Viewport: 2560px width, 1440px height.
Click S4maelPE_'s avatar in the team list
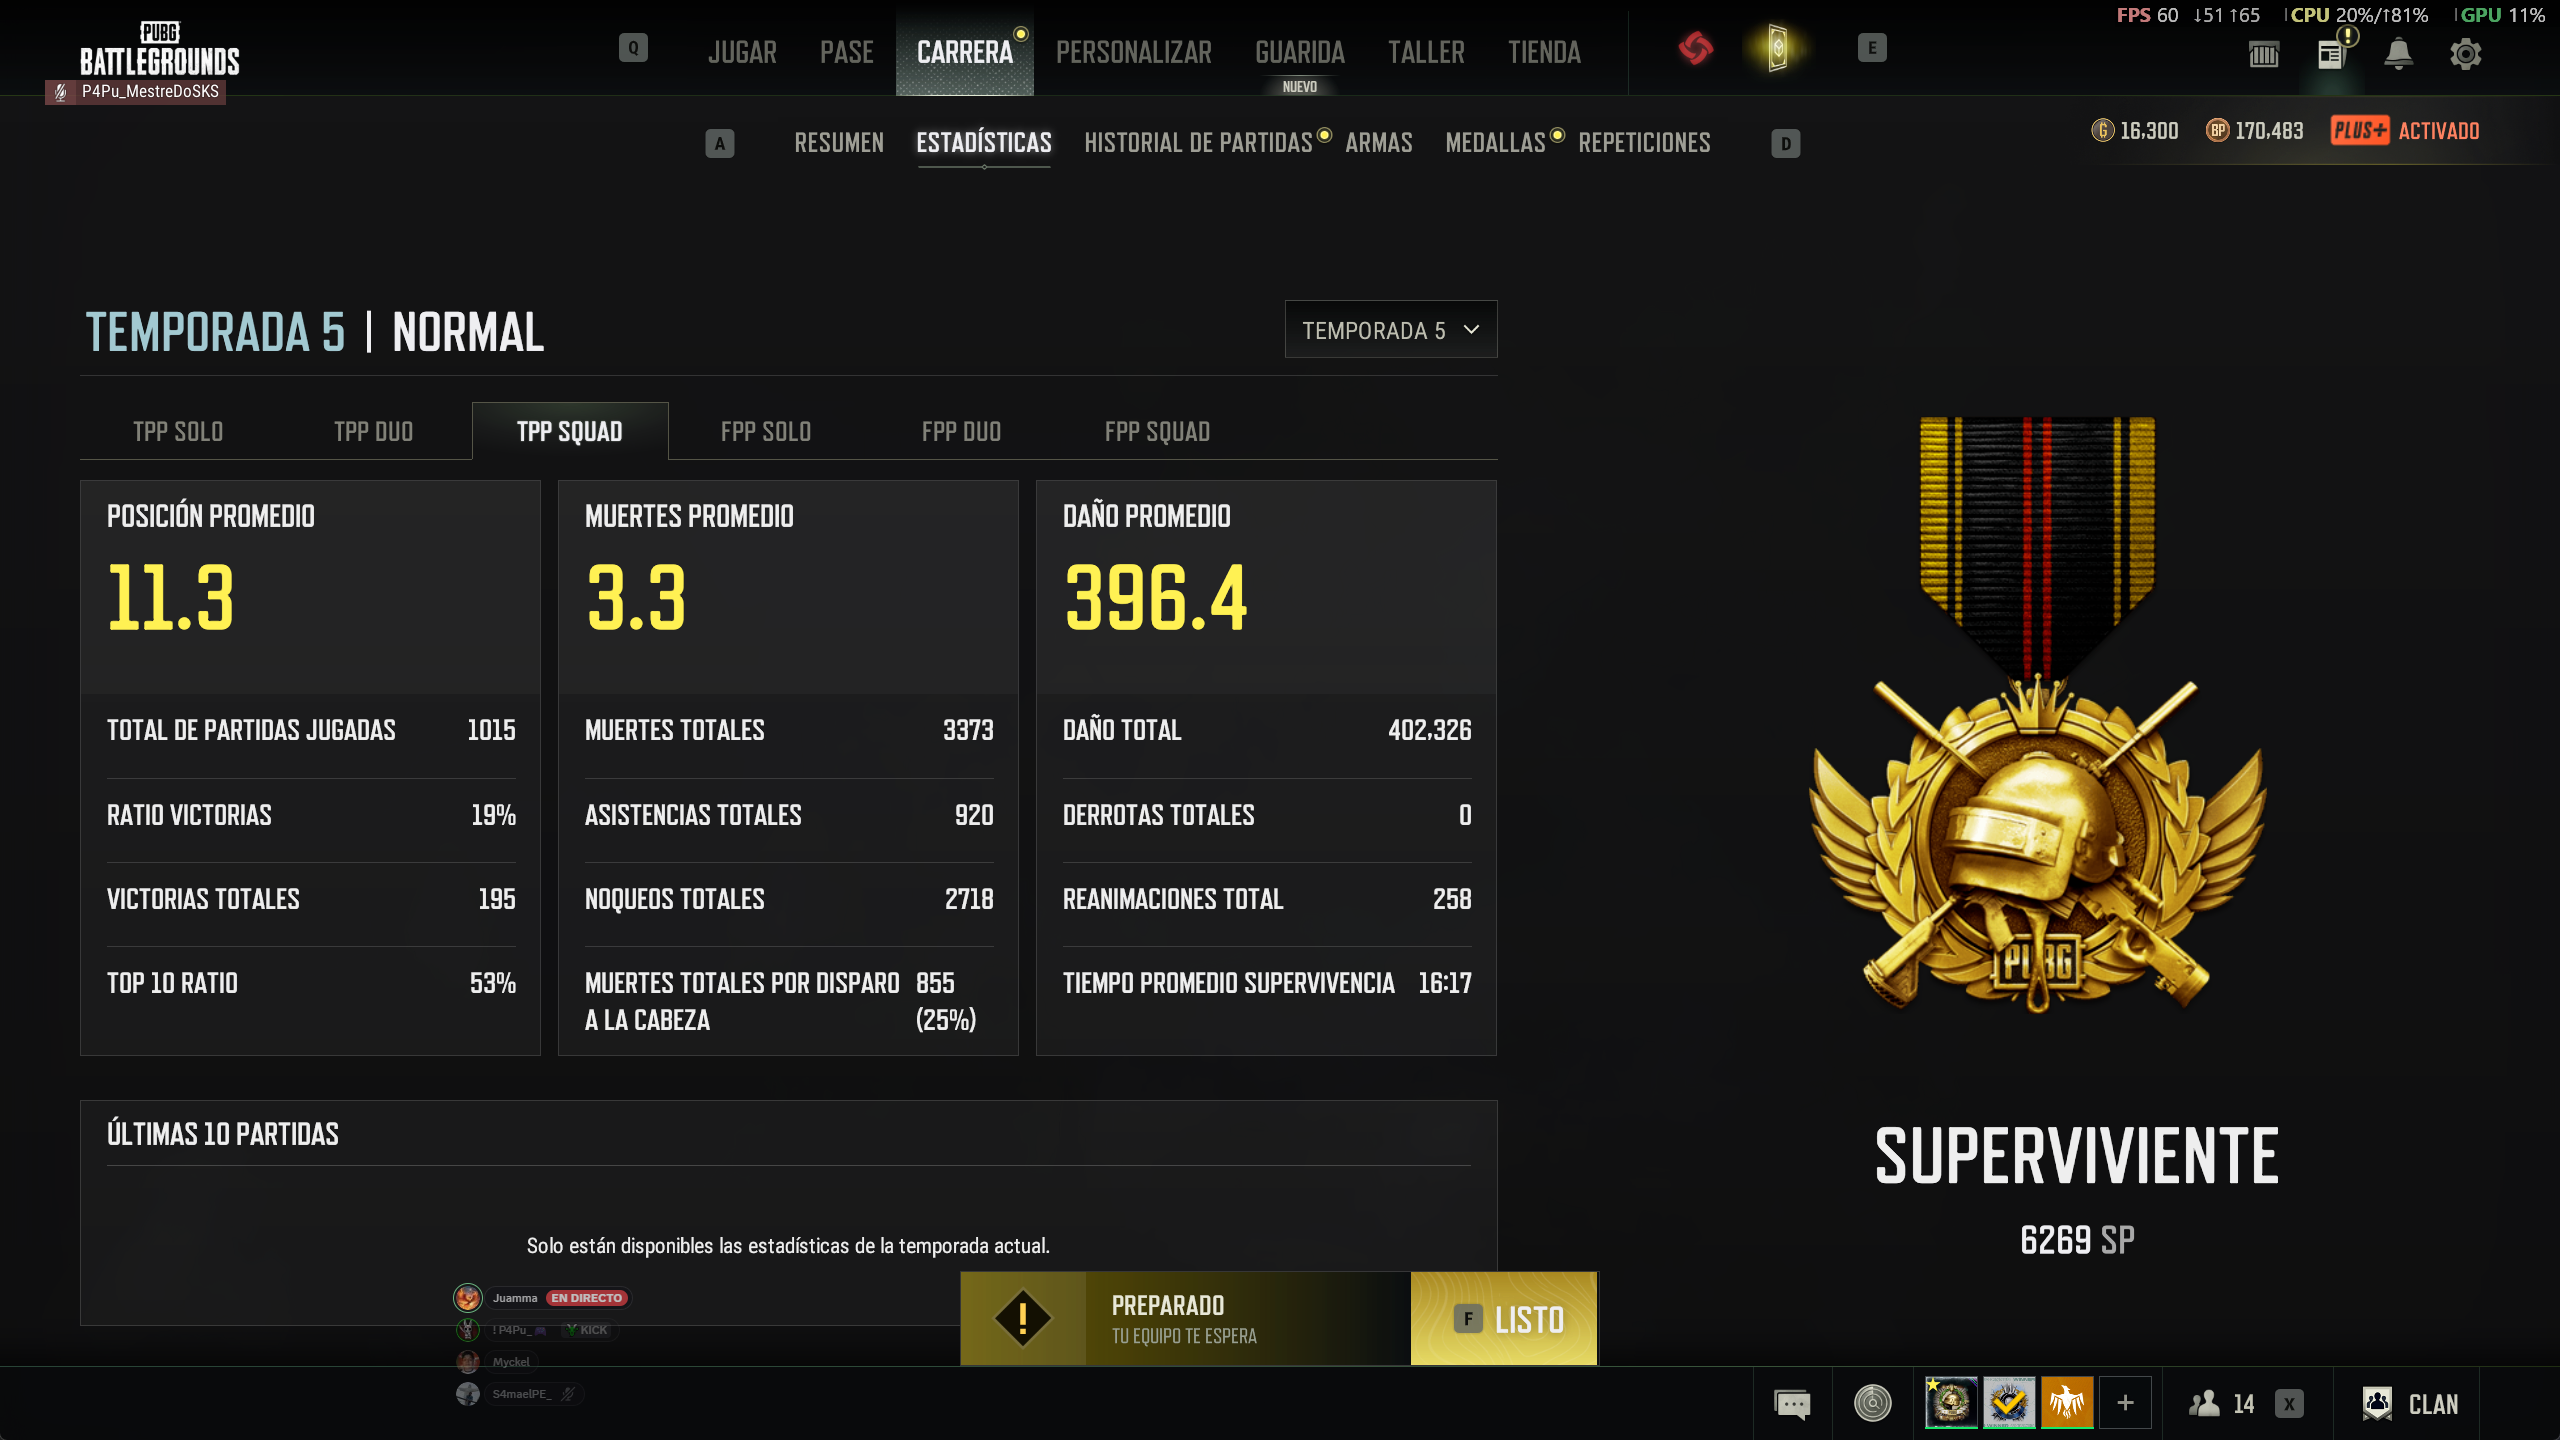[x=468, y=1394]
